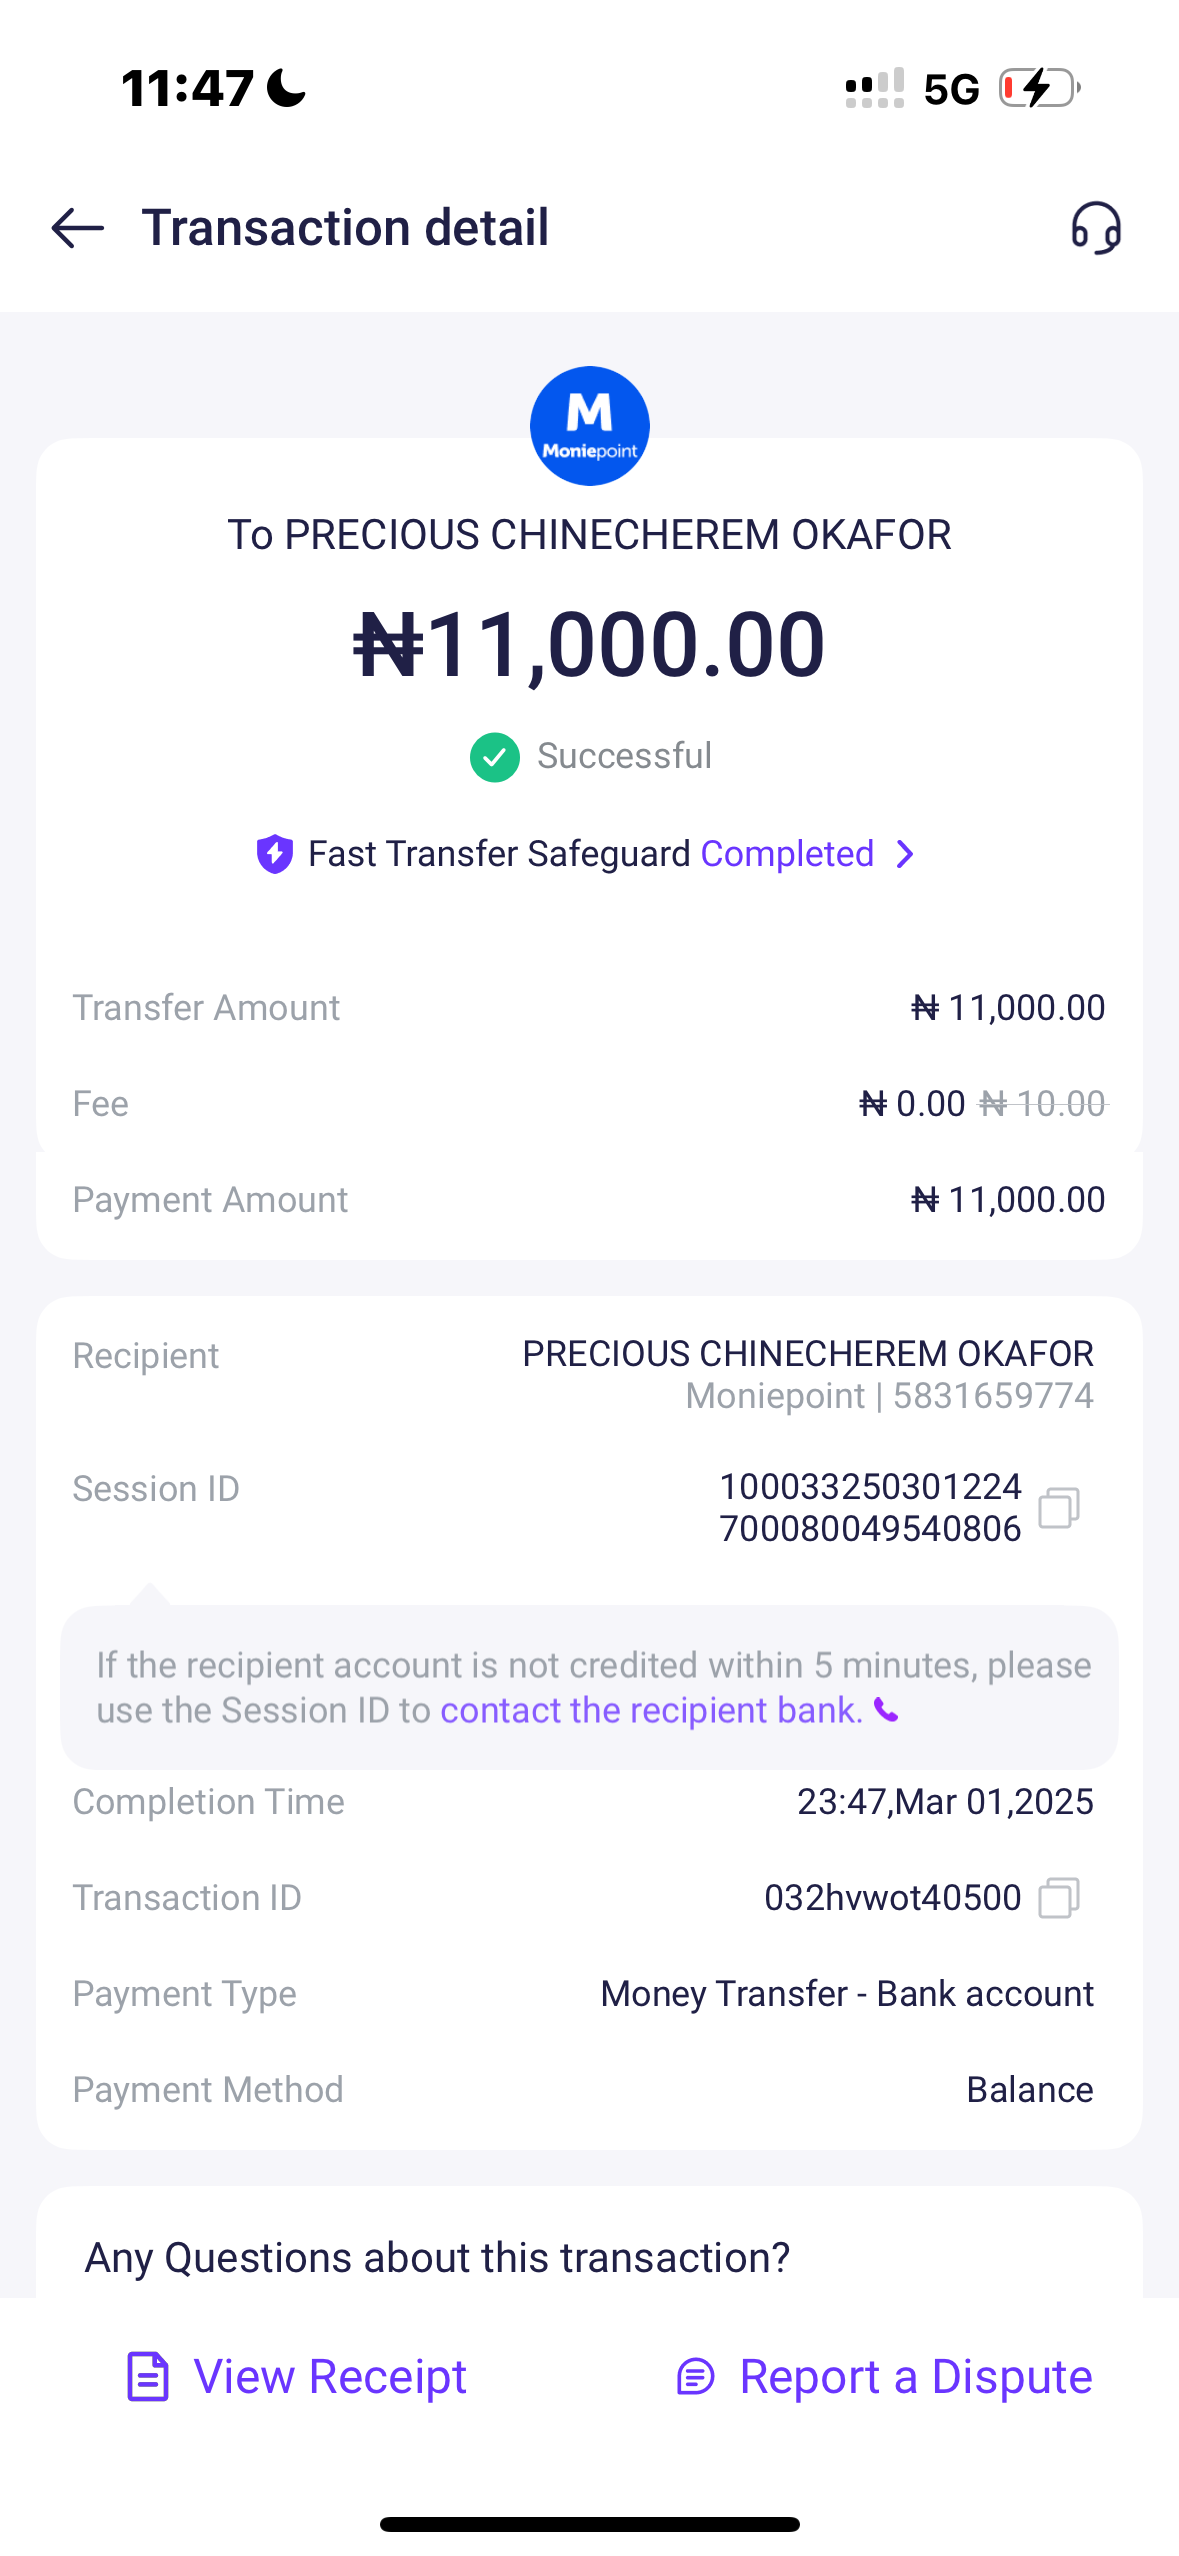Expand Fast Transfer Safeguard details chevron

point(906,854)
